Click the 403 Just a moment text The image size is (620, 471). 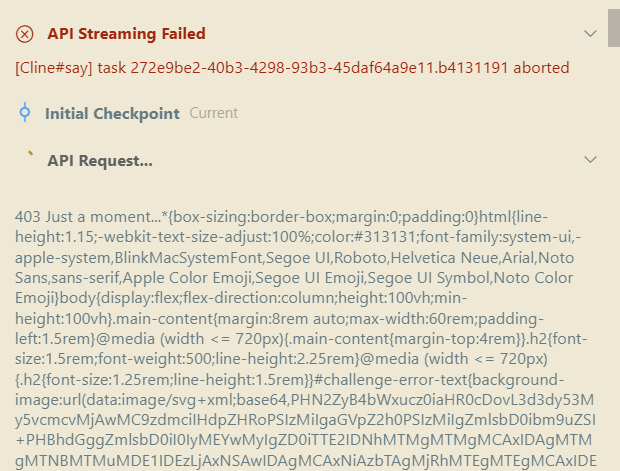click(x=88, y=217)
